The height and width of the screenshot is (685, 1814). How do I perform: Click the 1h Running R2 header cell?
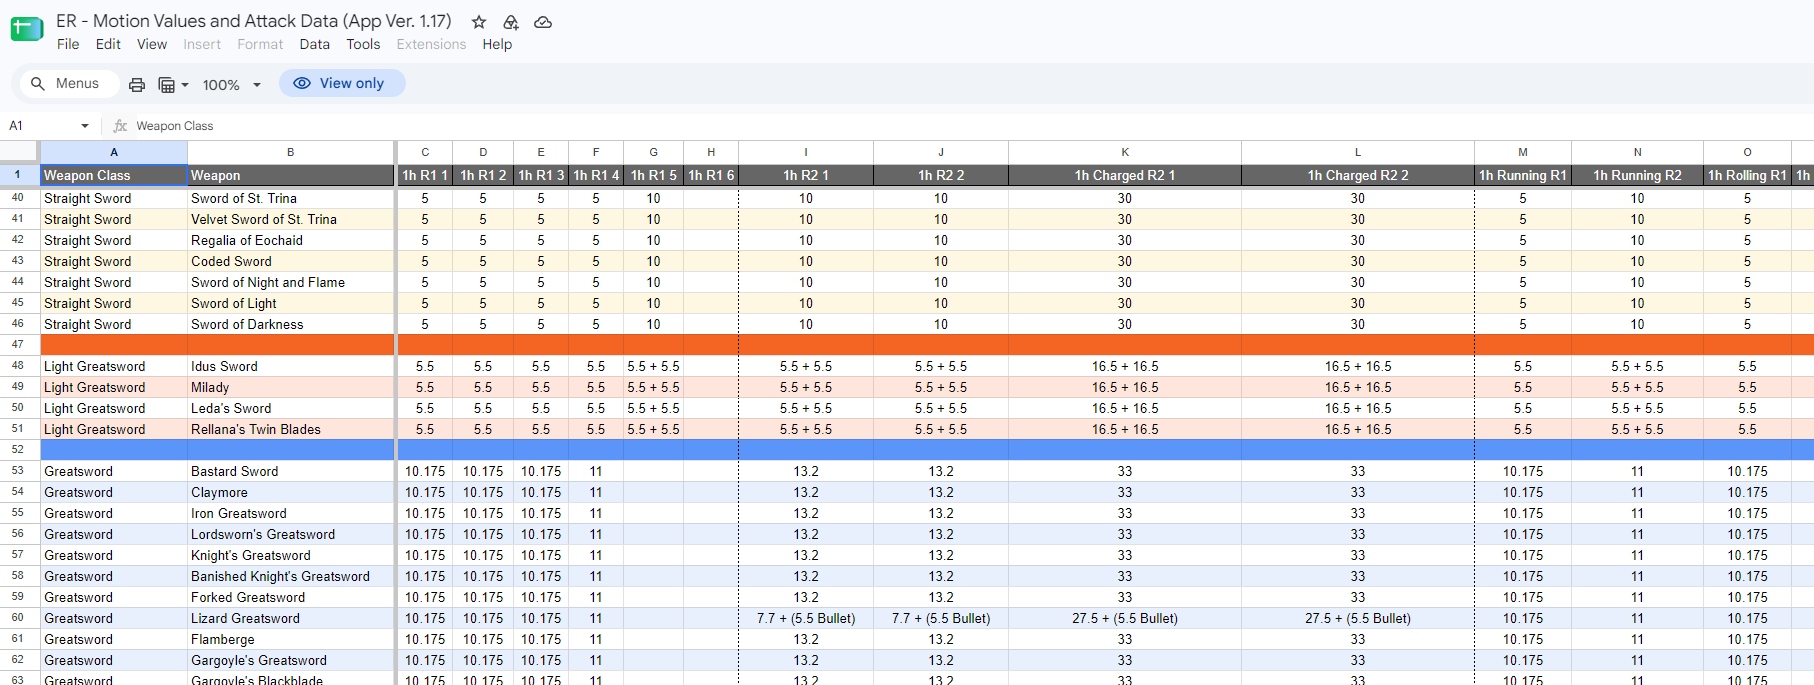1637,175
